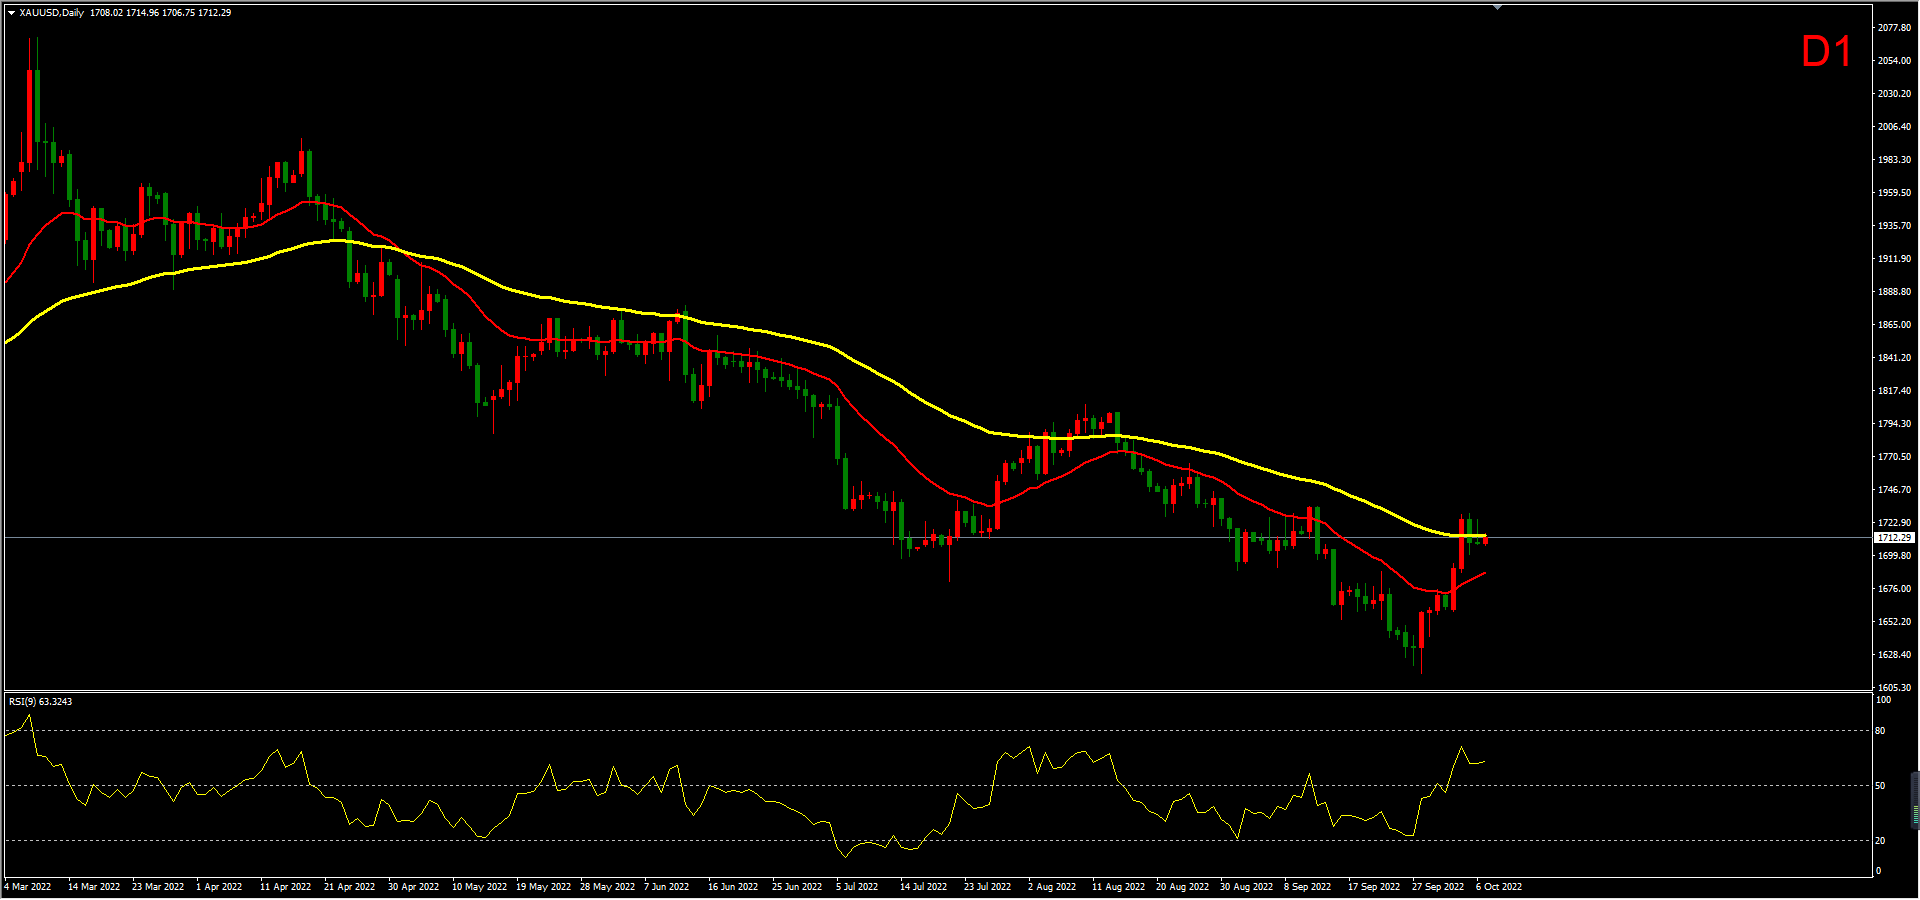The image size is (1920, 900).
Task: Click the 19 May 2022 date label
Action: (543, 887)
